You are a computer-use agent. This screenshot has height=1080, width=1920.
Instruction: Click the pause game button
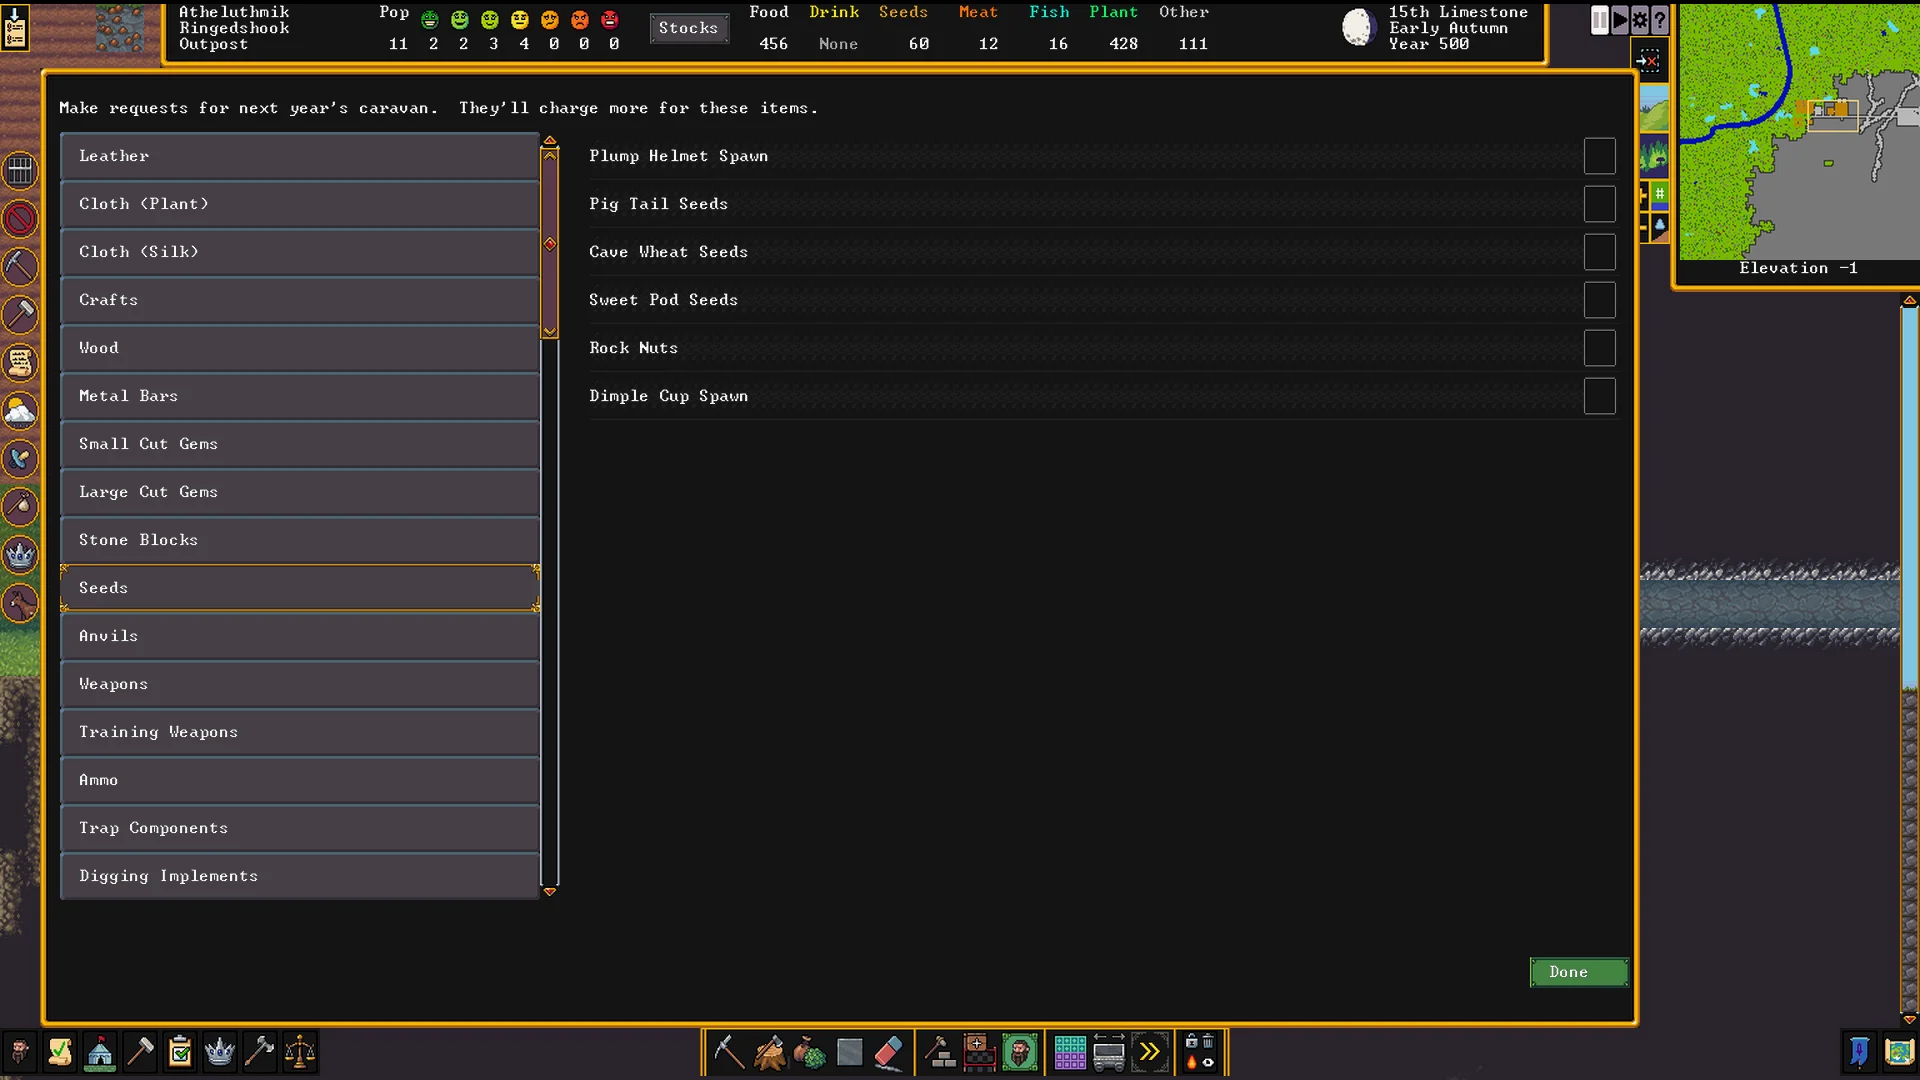[x=1600, y=20]
